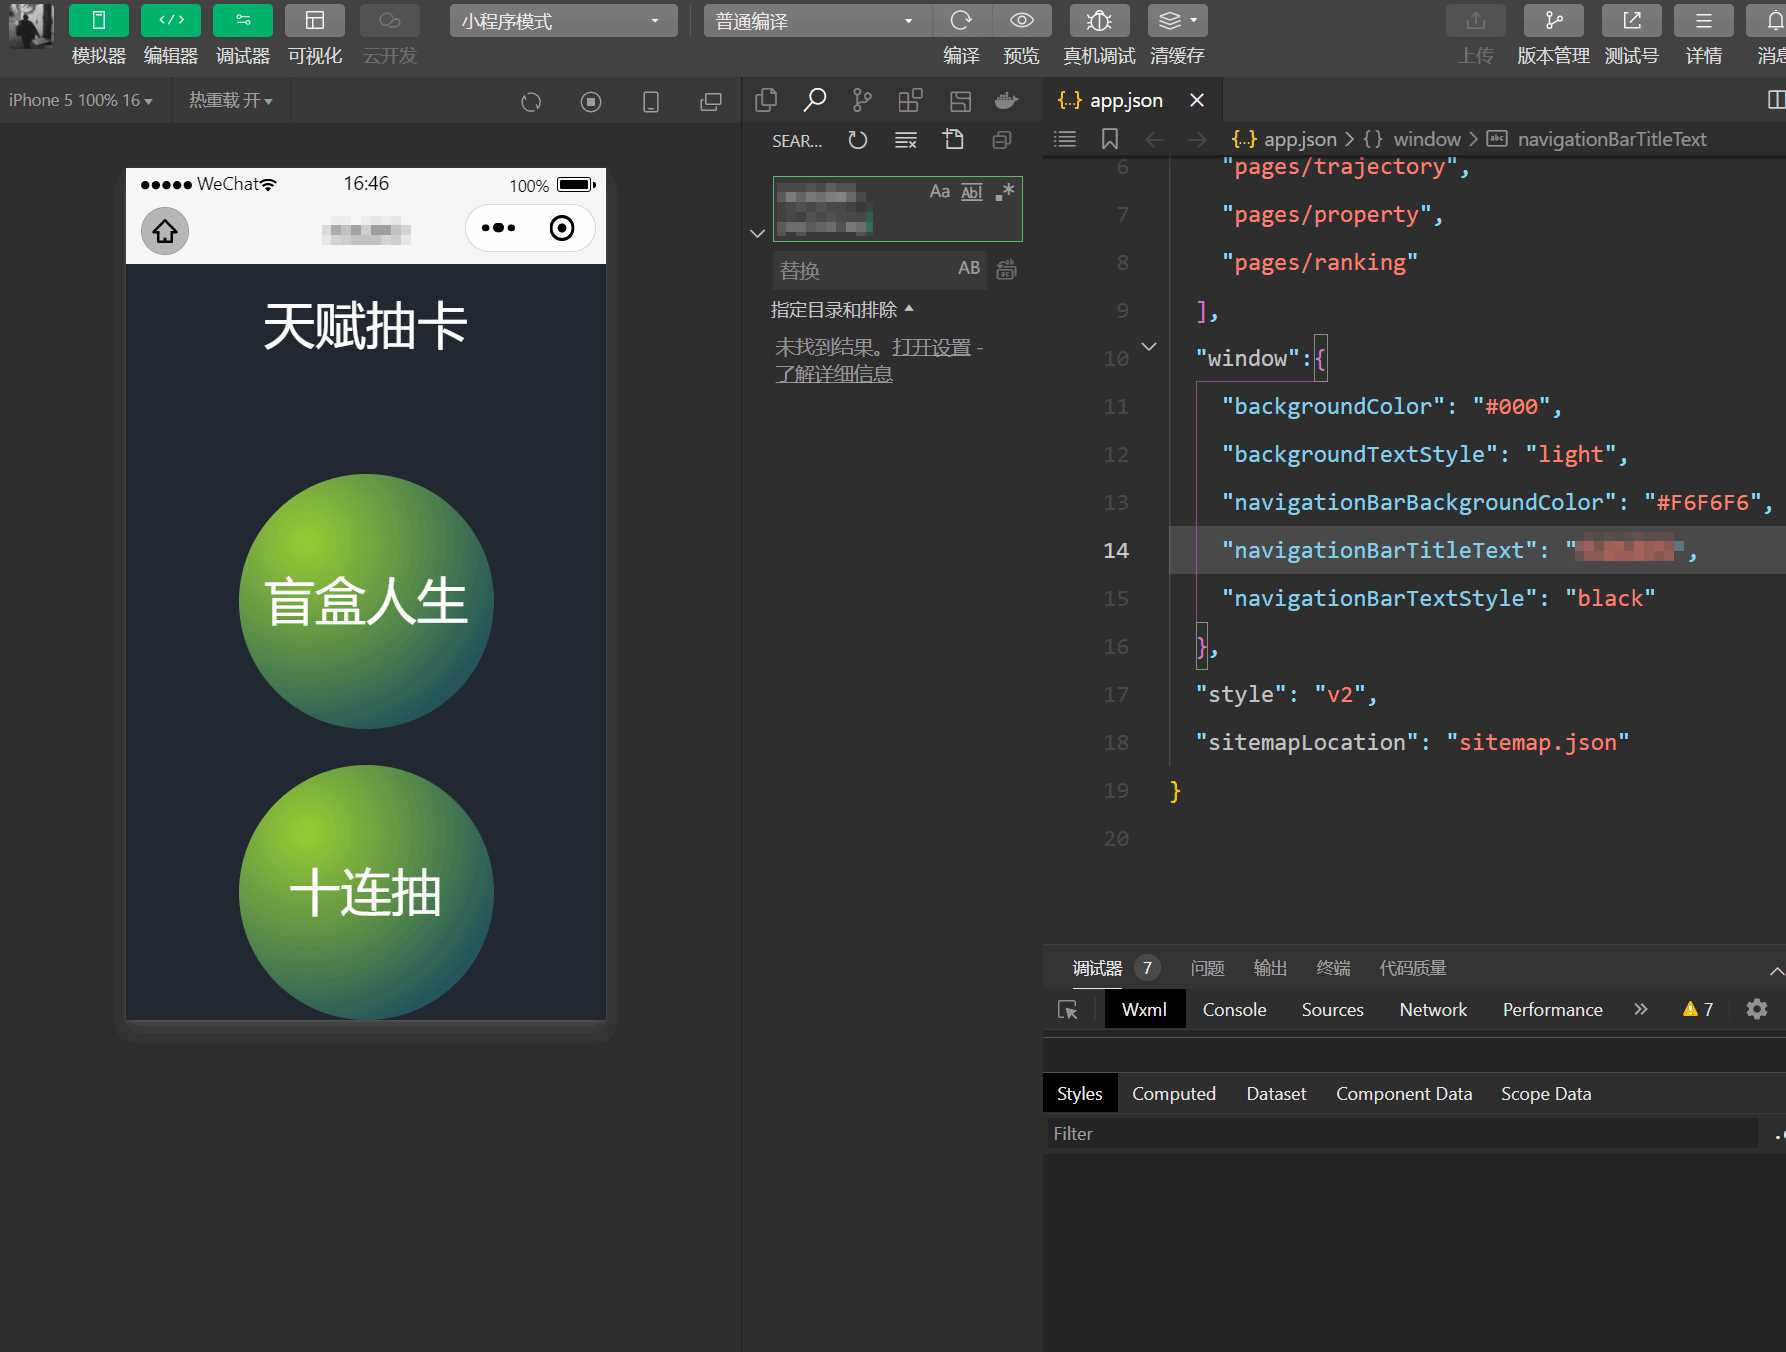Click the 编译 compile button
The image size is (1786, 1352).
tap(961, 20)
